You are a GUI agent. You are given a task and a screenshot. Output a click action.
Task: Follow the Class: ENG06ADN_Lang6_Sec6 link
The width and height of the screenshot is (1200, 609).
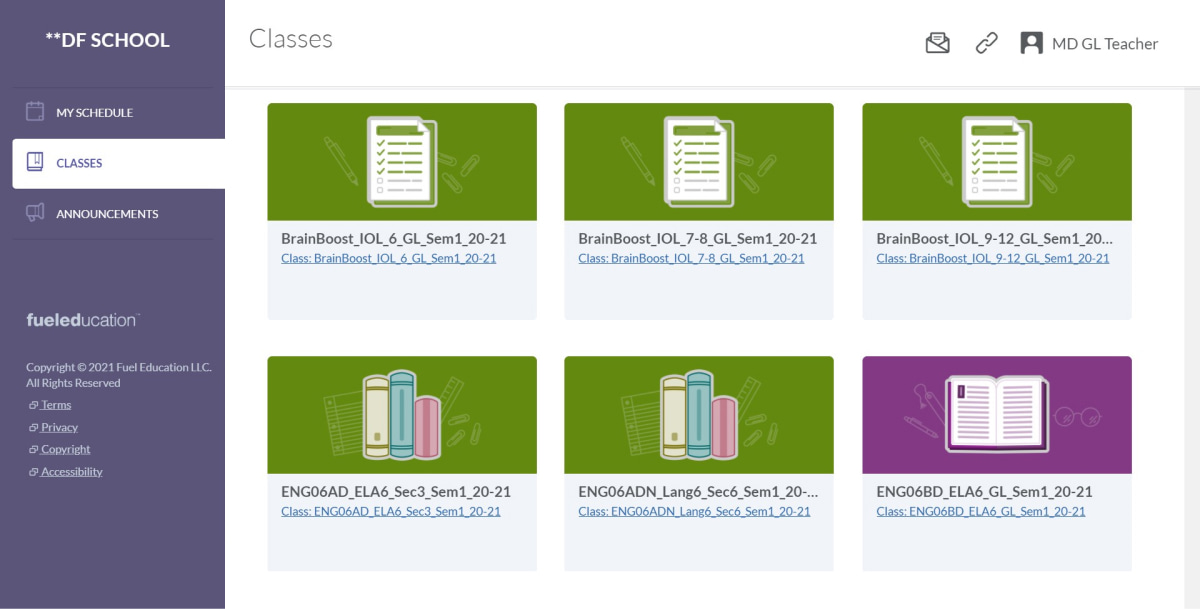pyautogui.click(x=694, y=511)
